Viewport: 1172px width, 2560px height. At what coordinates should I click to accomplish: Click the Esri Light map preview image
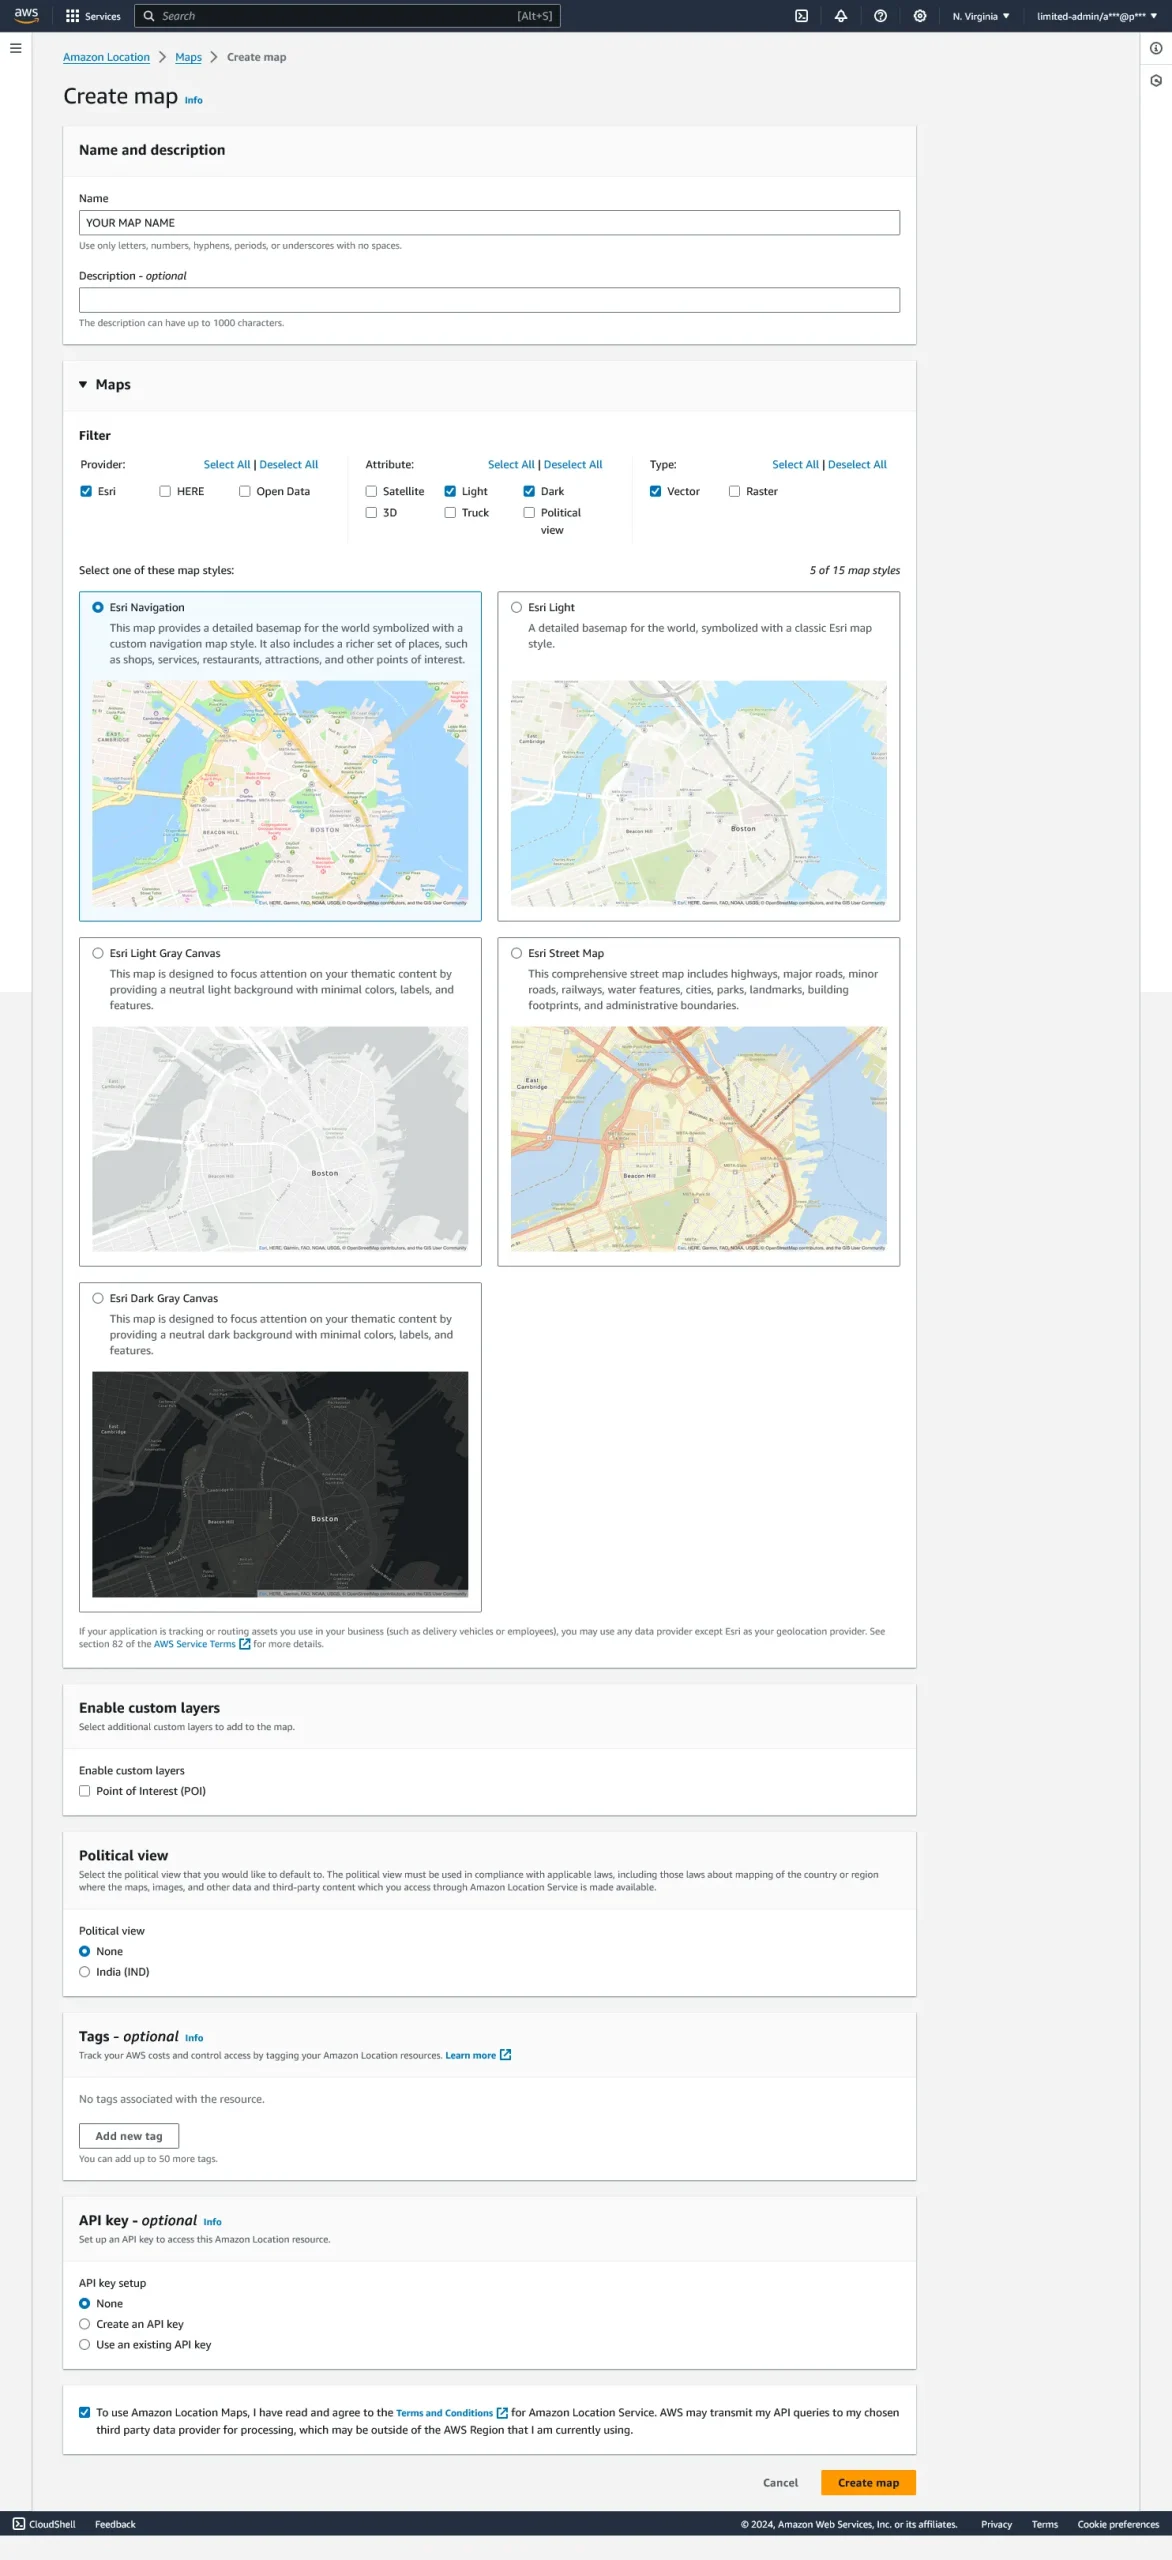coord(699,794)
